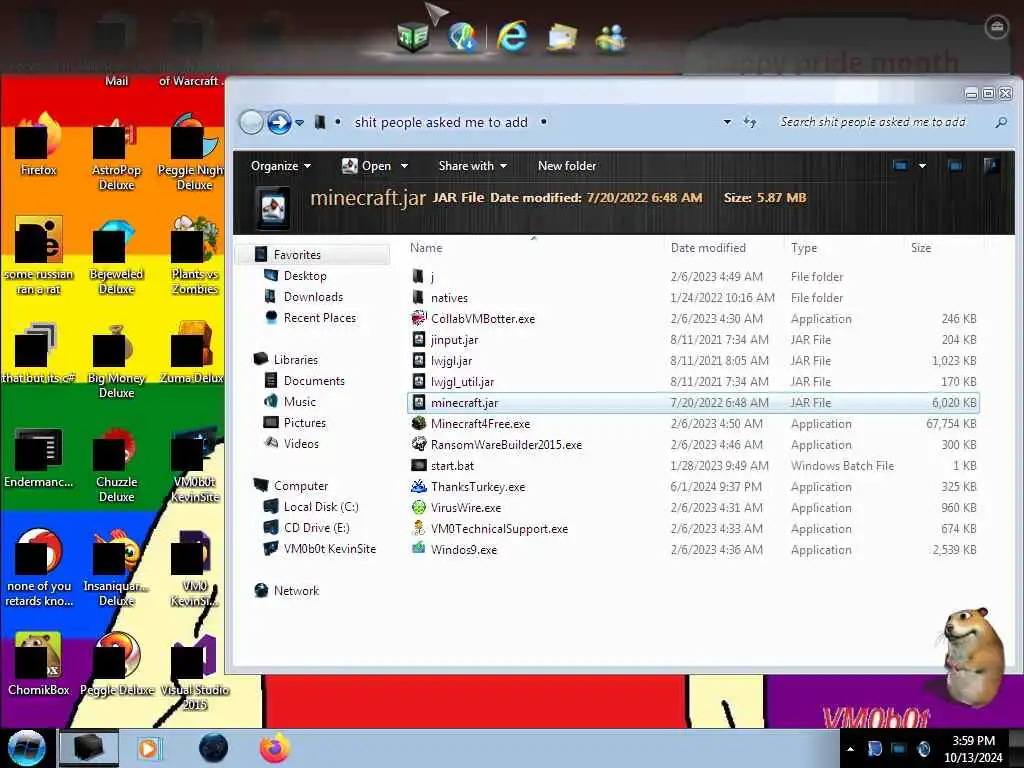This screenshot has width=1024, height=768.
Task: Click the 6,020 KB size cell
Action: click(x=954, y=403)
